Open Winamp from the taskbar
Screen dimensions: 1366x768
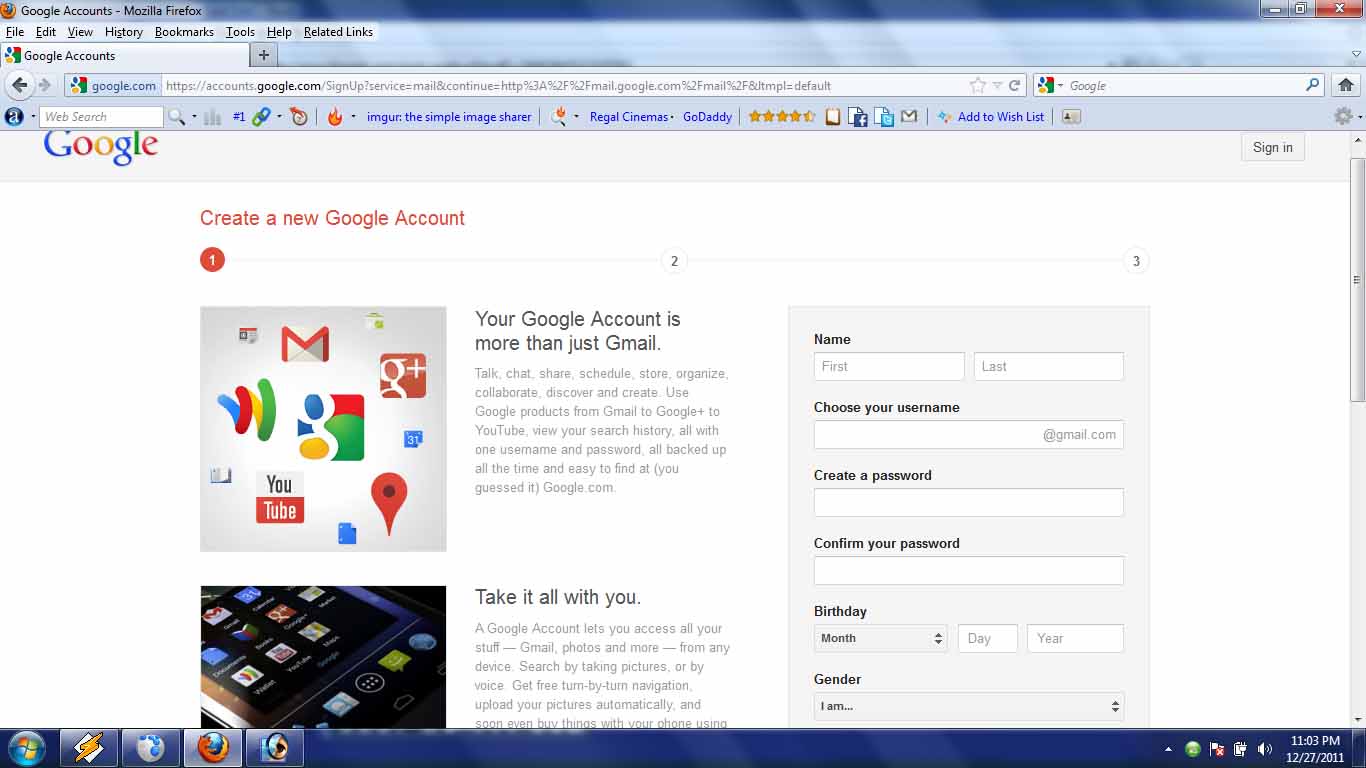pos(89,748)
